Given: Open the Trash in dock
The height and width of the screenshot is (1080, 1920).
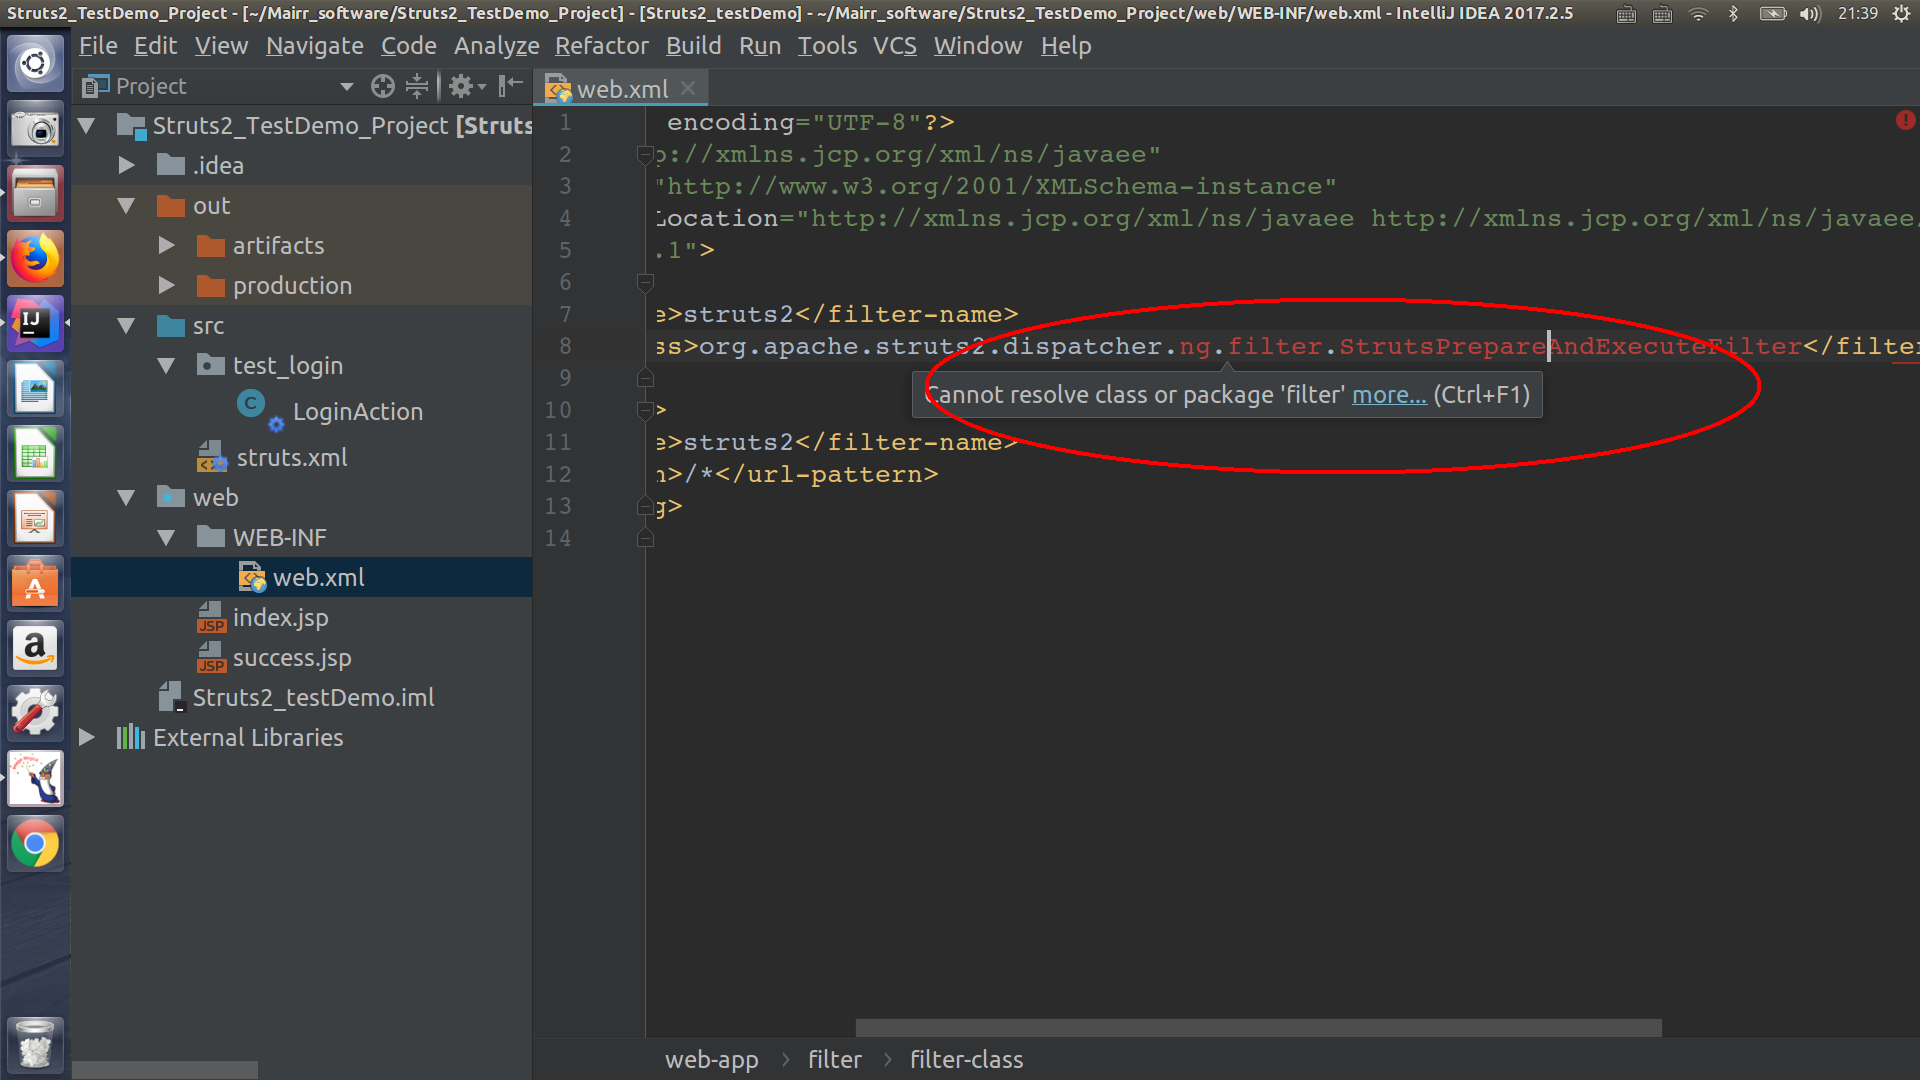Looking at the screenshot, I should tap(35, 1043).
